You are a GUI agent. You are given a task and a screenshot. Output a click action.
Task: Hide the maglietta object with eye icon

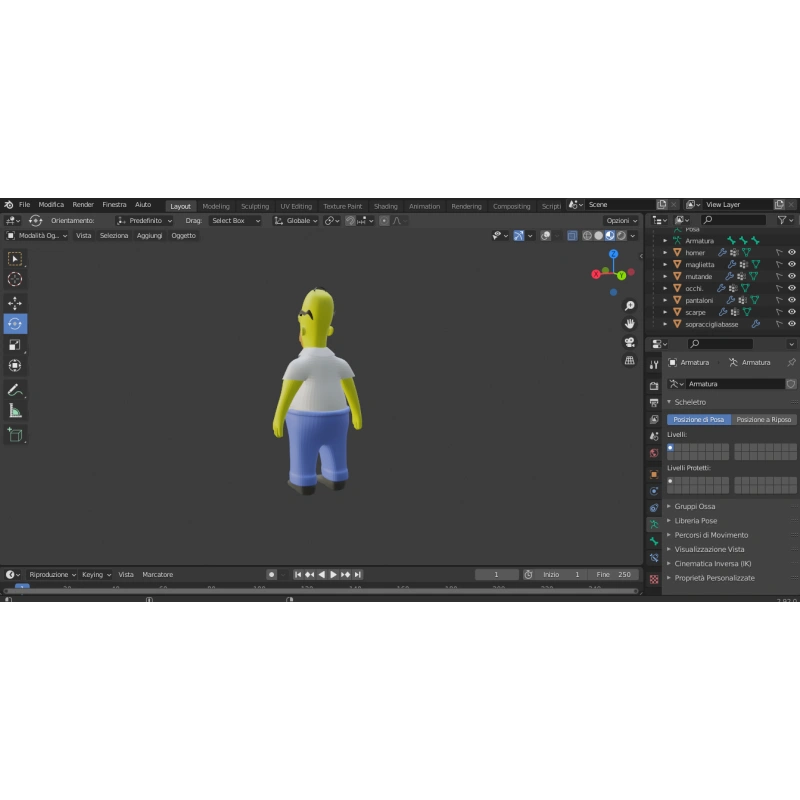[791, 264]
